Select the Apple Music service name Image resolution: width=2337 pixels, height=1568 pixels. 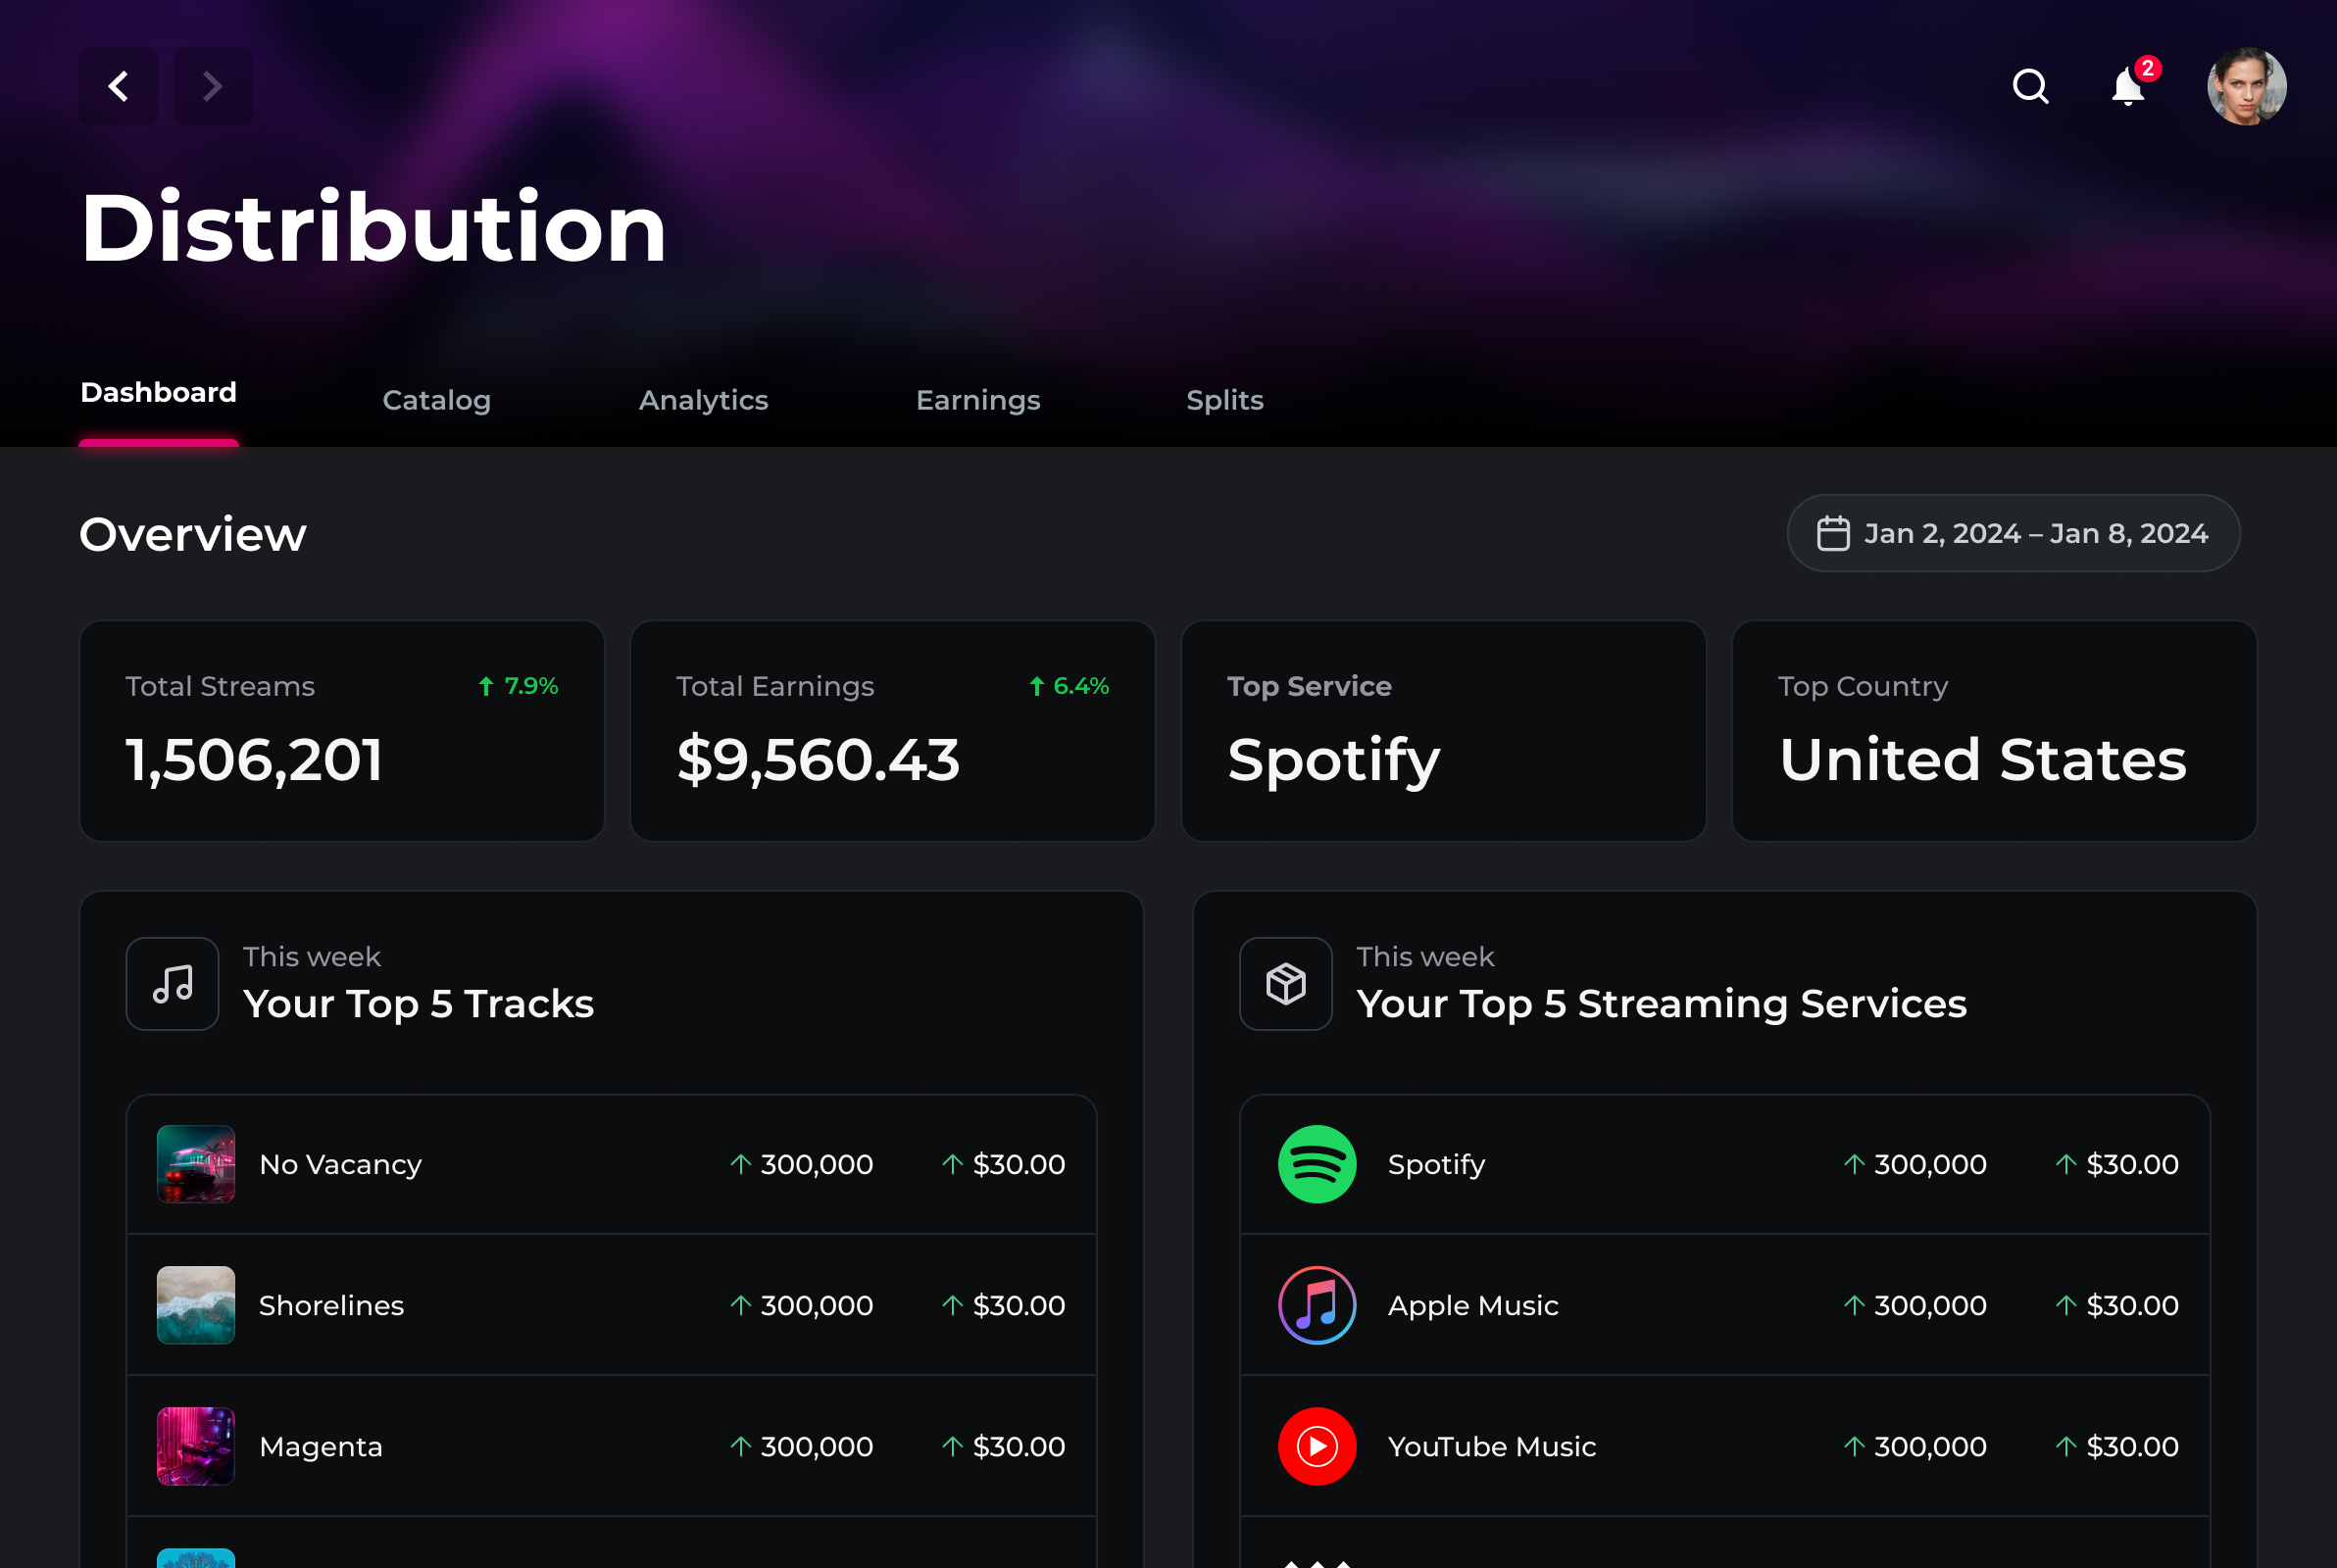click(1473, 1305)
